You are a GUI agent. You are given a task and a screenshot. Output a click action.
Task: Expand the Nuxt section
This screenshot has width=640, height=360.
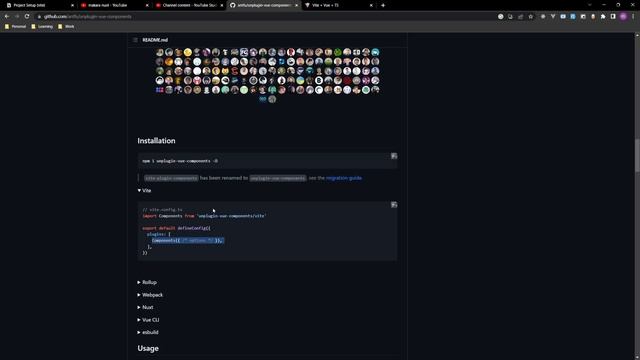pos(146,307)
